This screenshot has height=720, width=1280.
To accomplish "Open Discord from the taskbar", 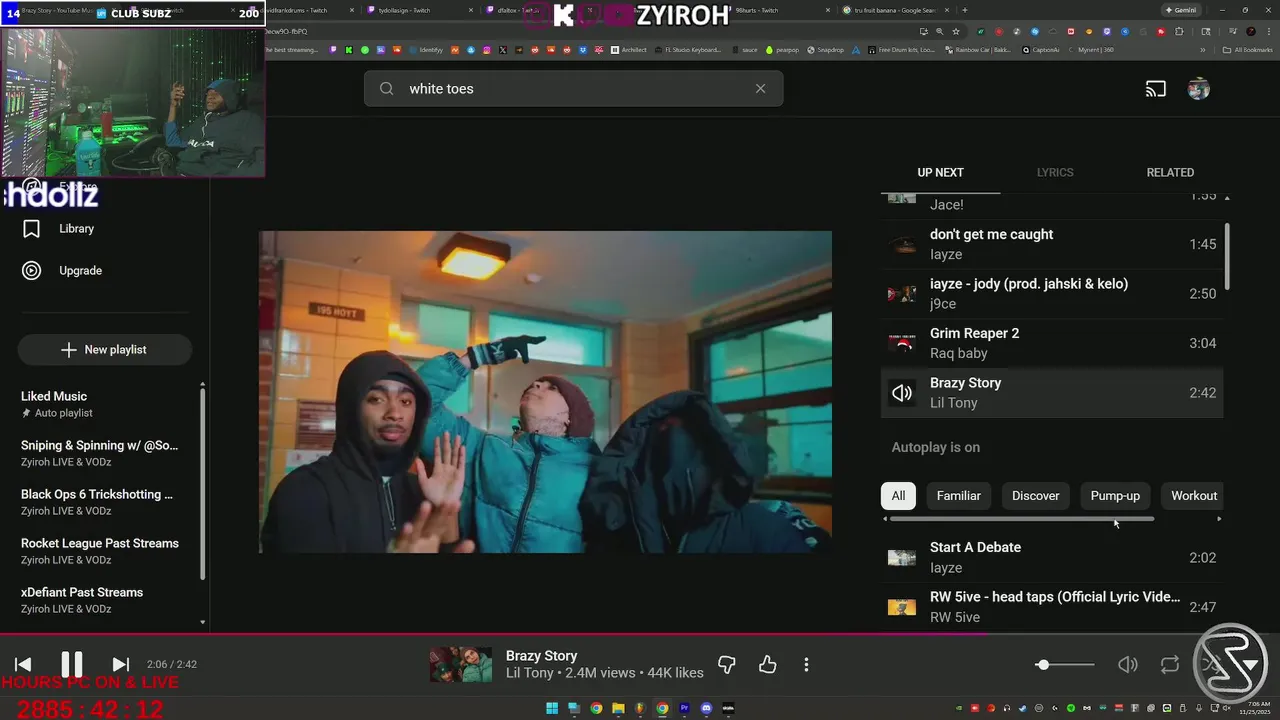I will coord(706,708).
